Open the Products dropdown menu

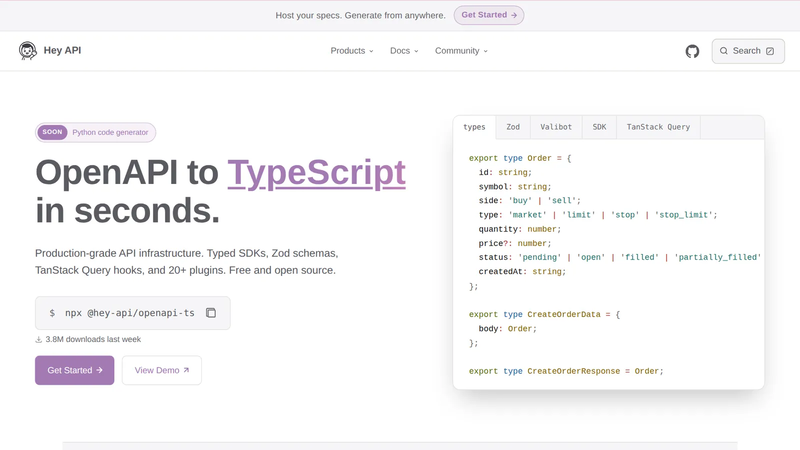tap(352, 51)
